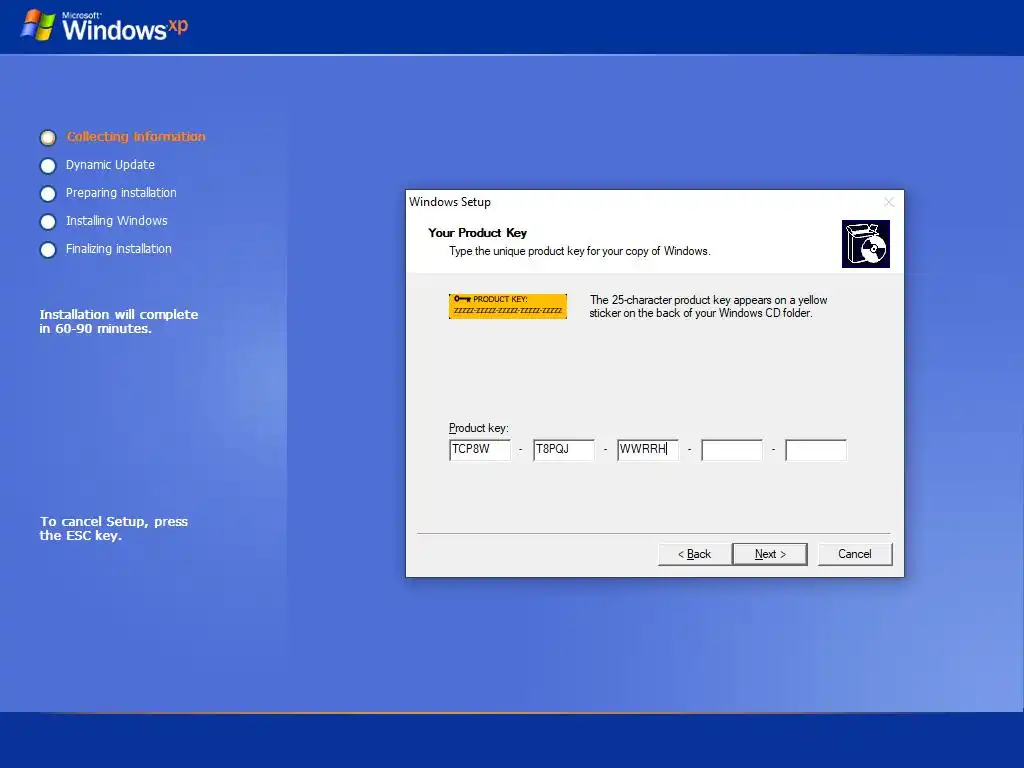The height and width of the screenshot is (768, 1024).
Task: Select the Preparing installation step bullet
Action: [x=48, y=194]
